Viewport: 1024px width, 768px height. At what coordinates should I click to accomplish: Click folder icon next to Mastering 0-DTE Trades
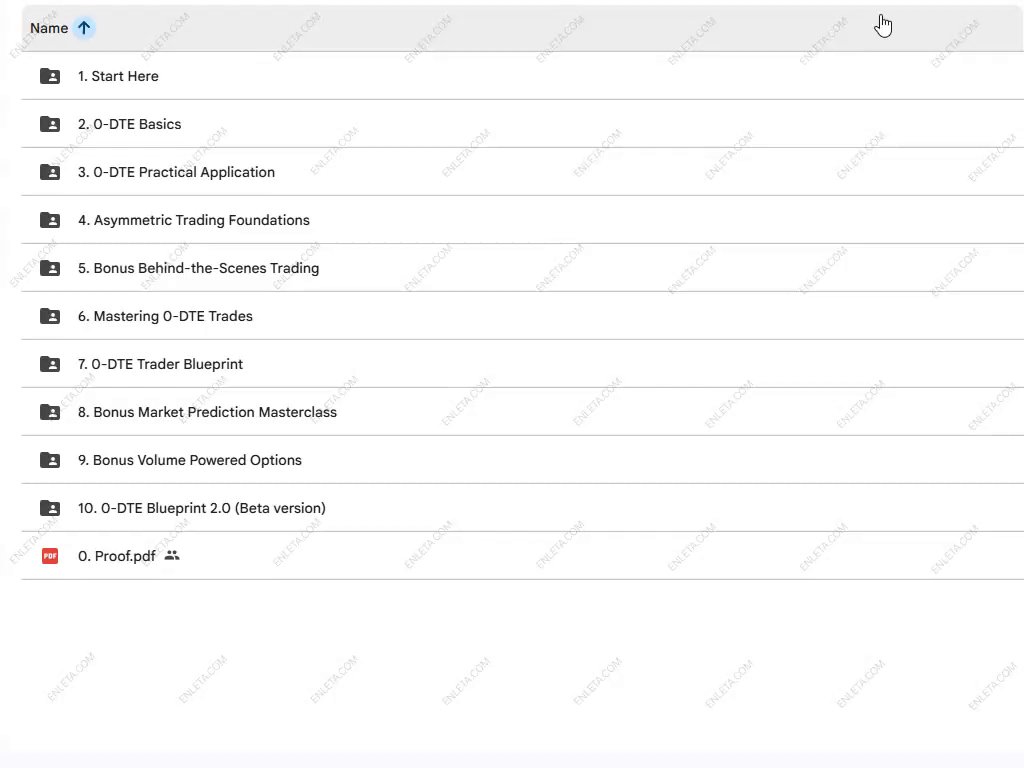[x=50, y=316]
